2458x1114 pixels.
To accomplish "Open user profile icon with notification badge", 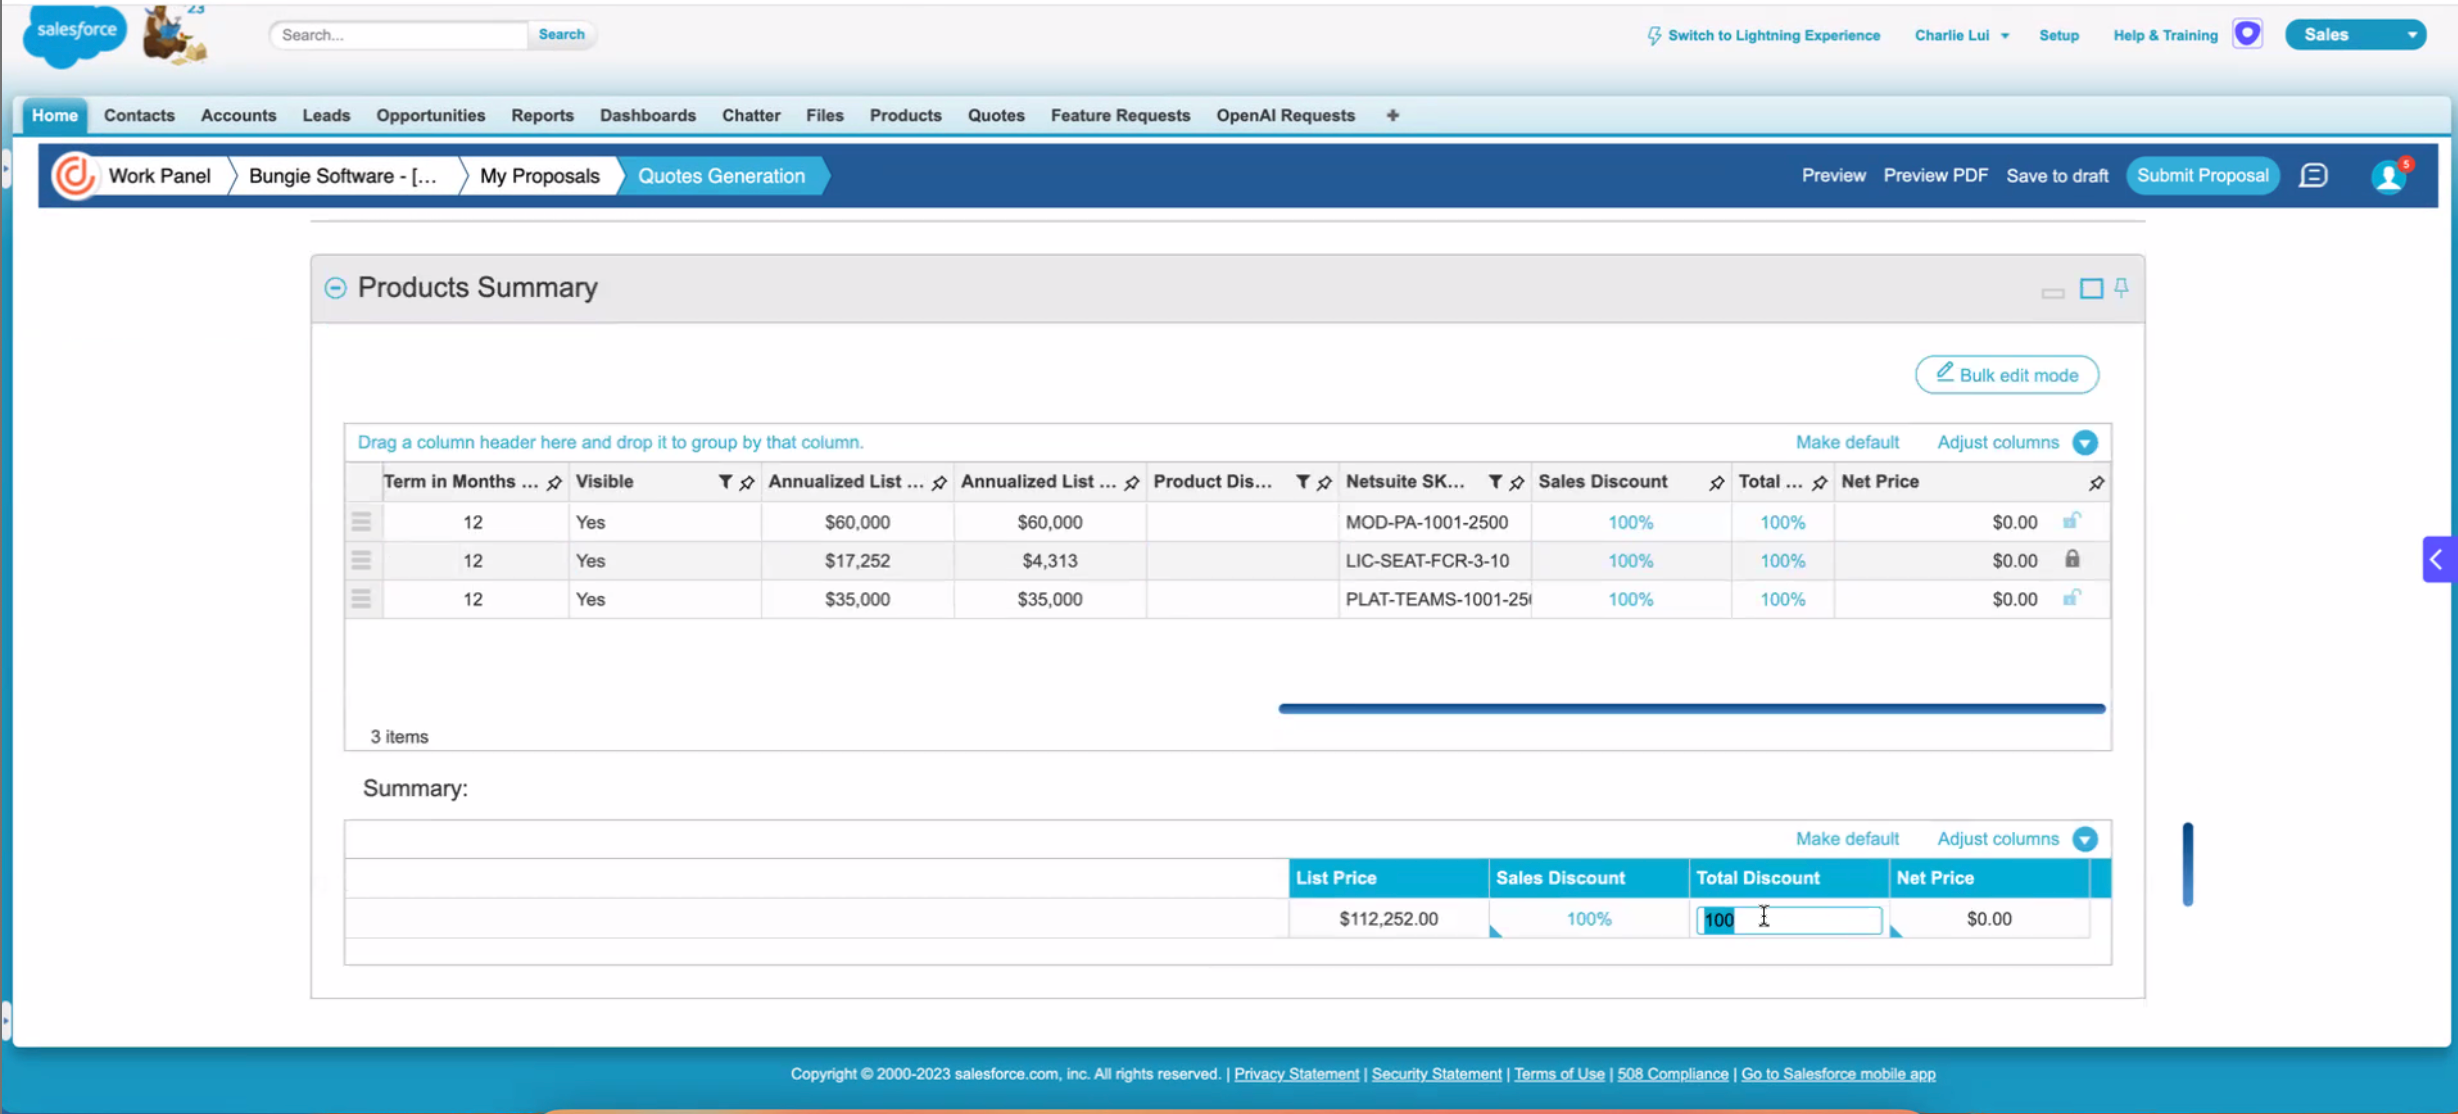I will (x=2388, y=176).
